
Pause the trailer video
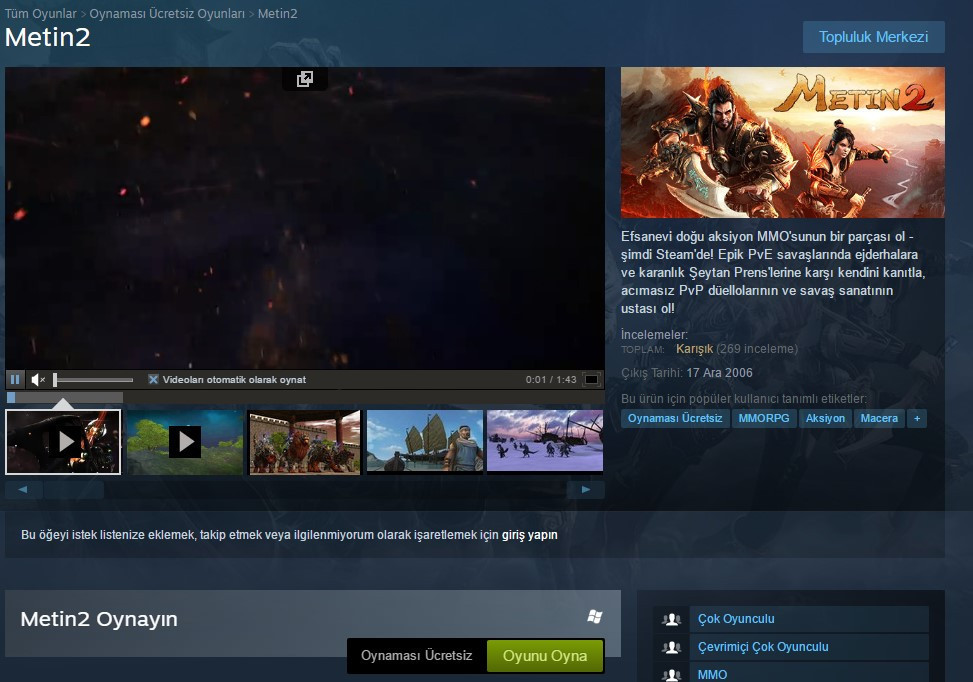(15, 380)
